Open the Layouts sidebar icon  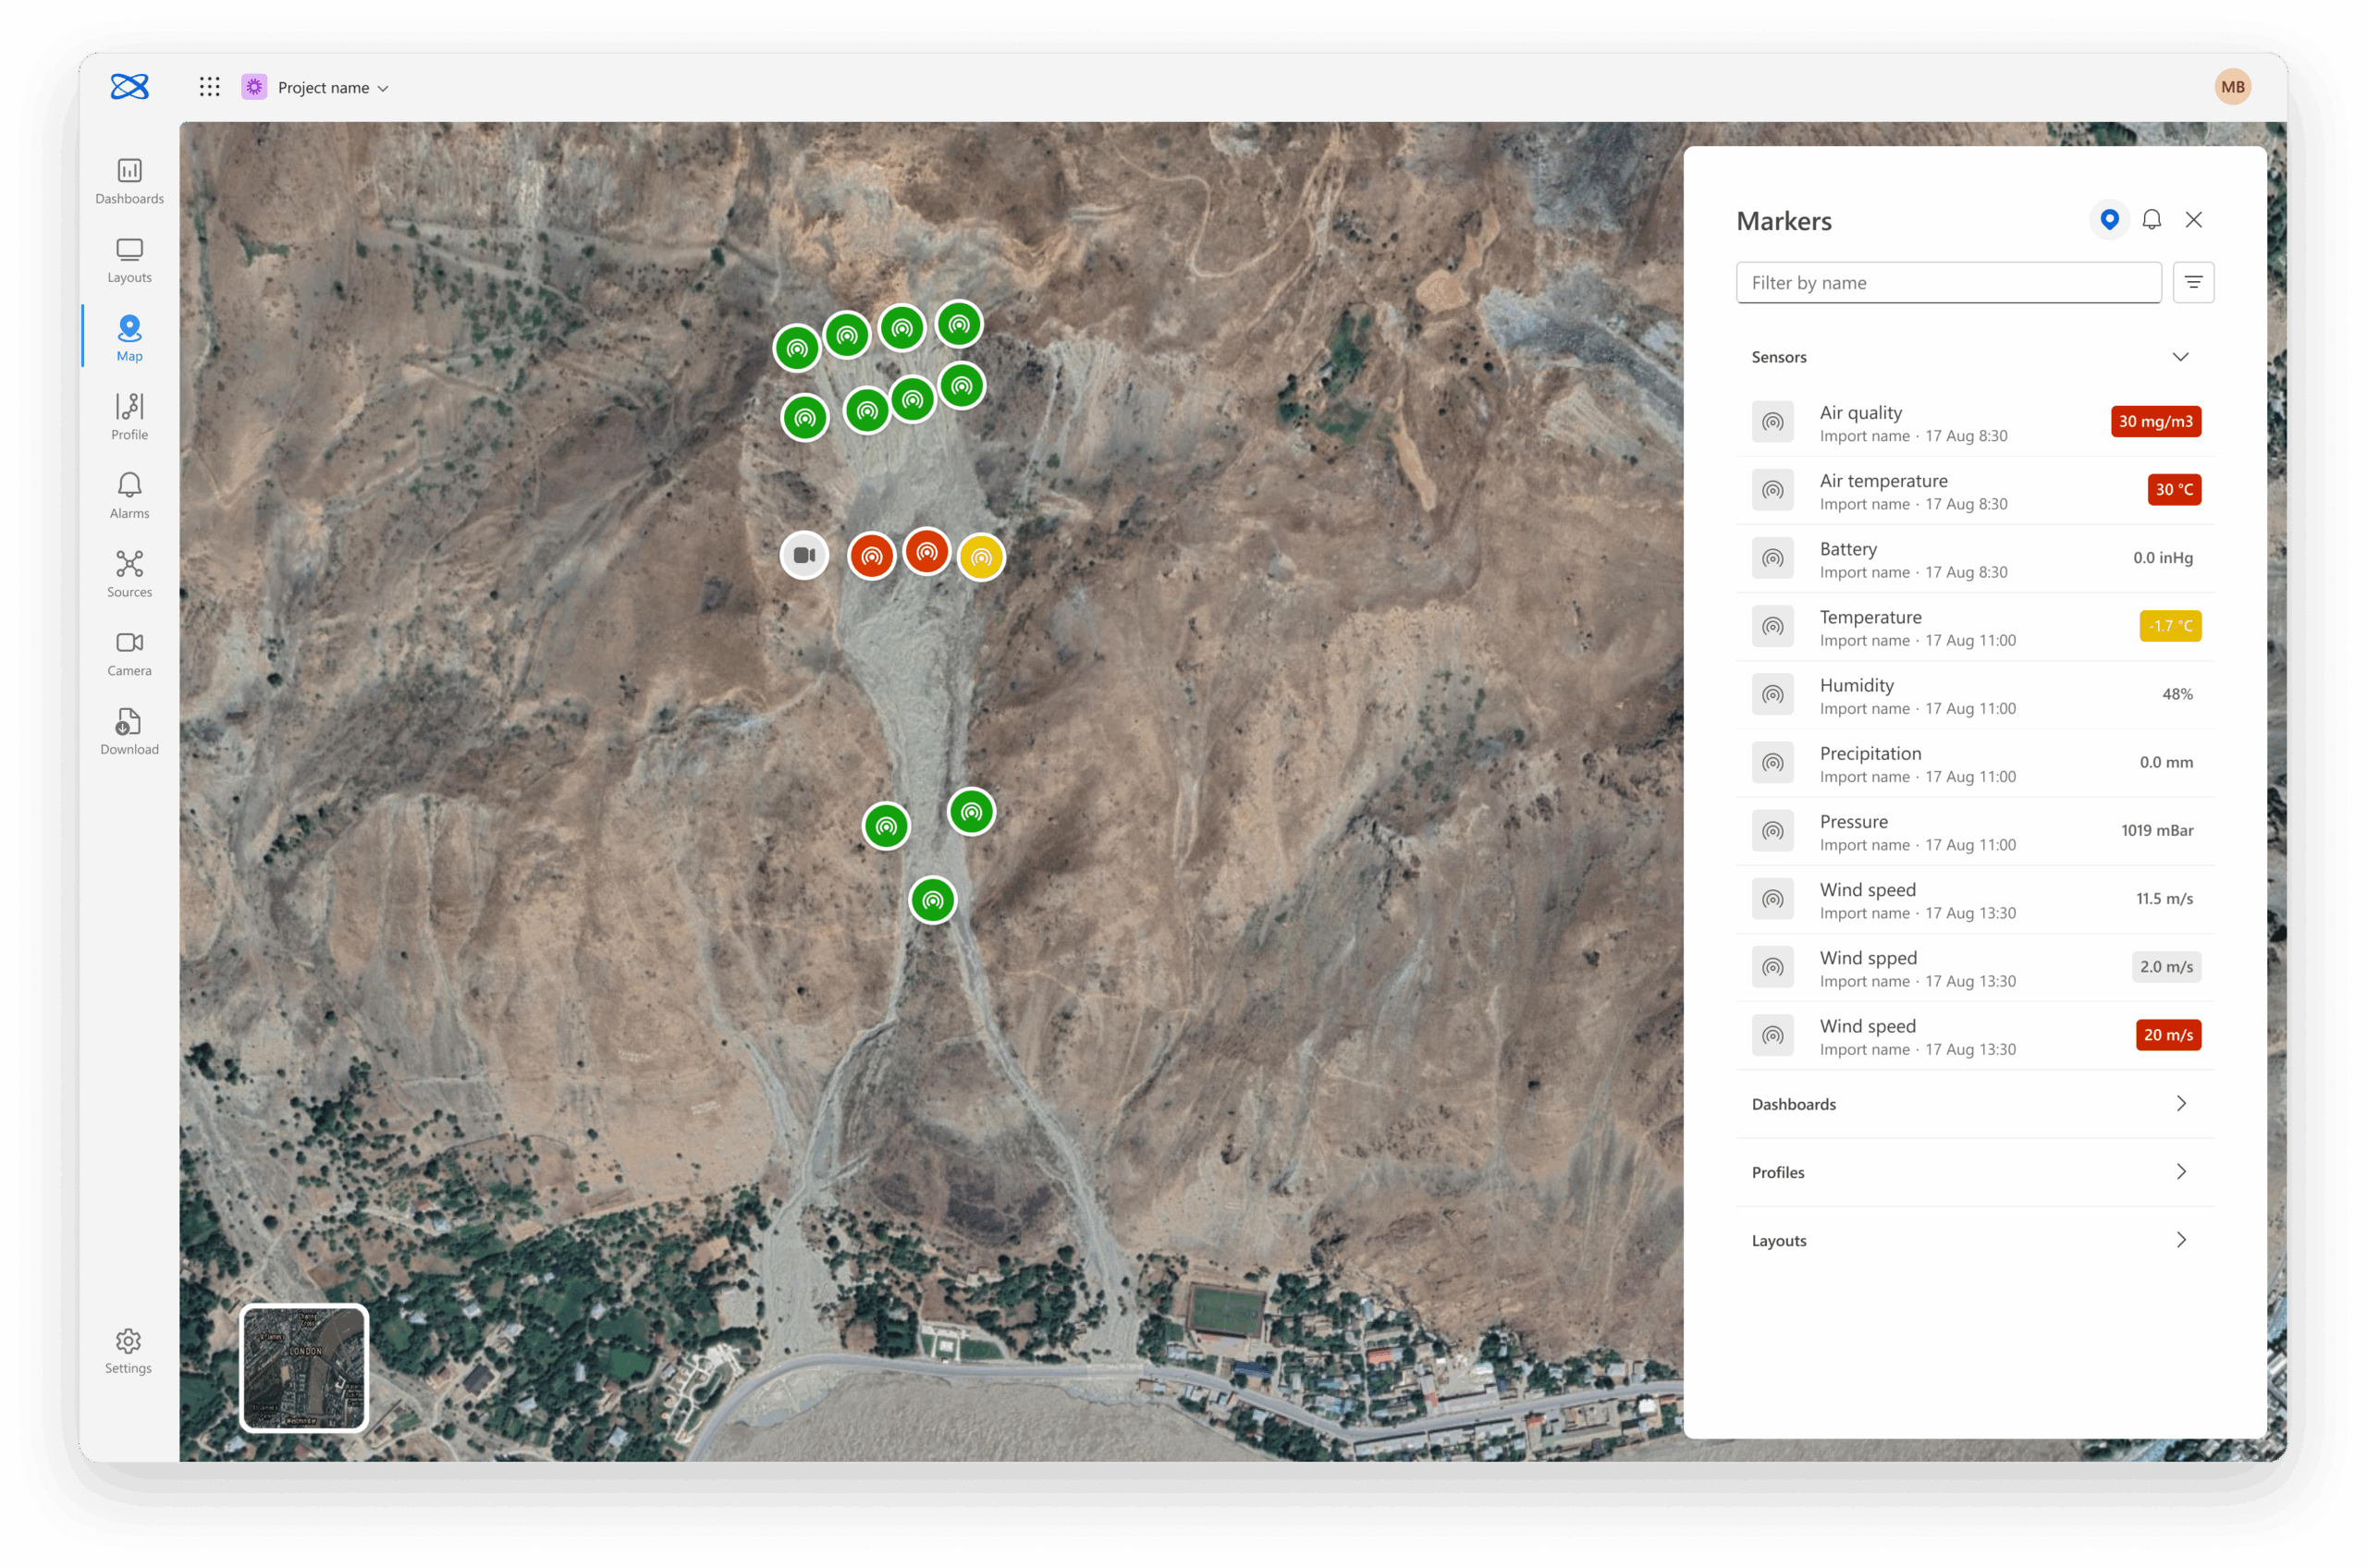tap(129, 260)
